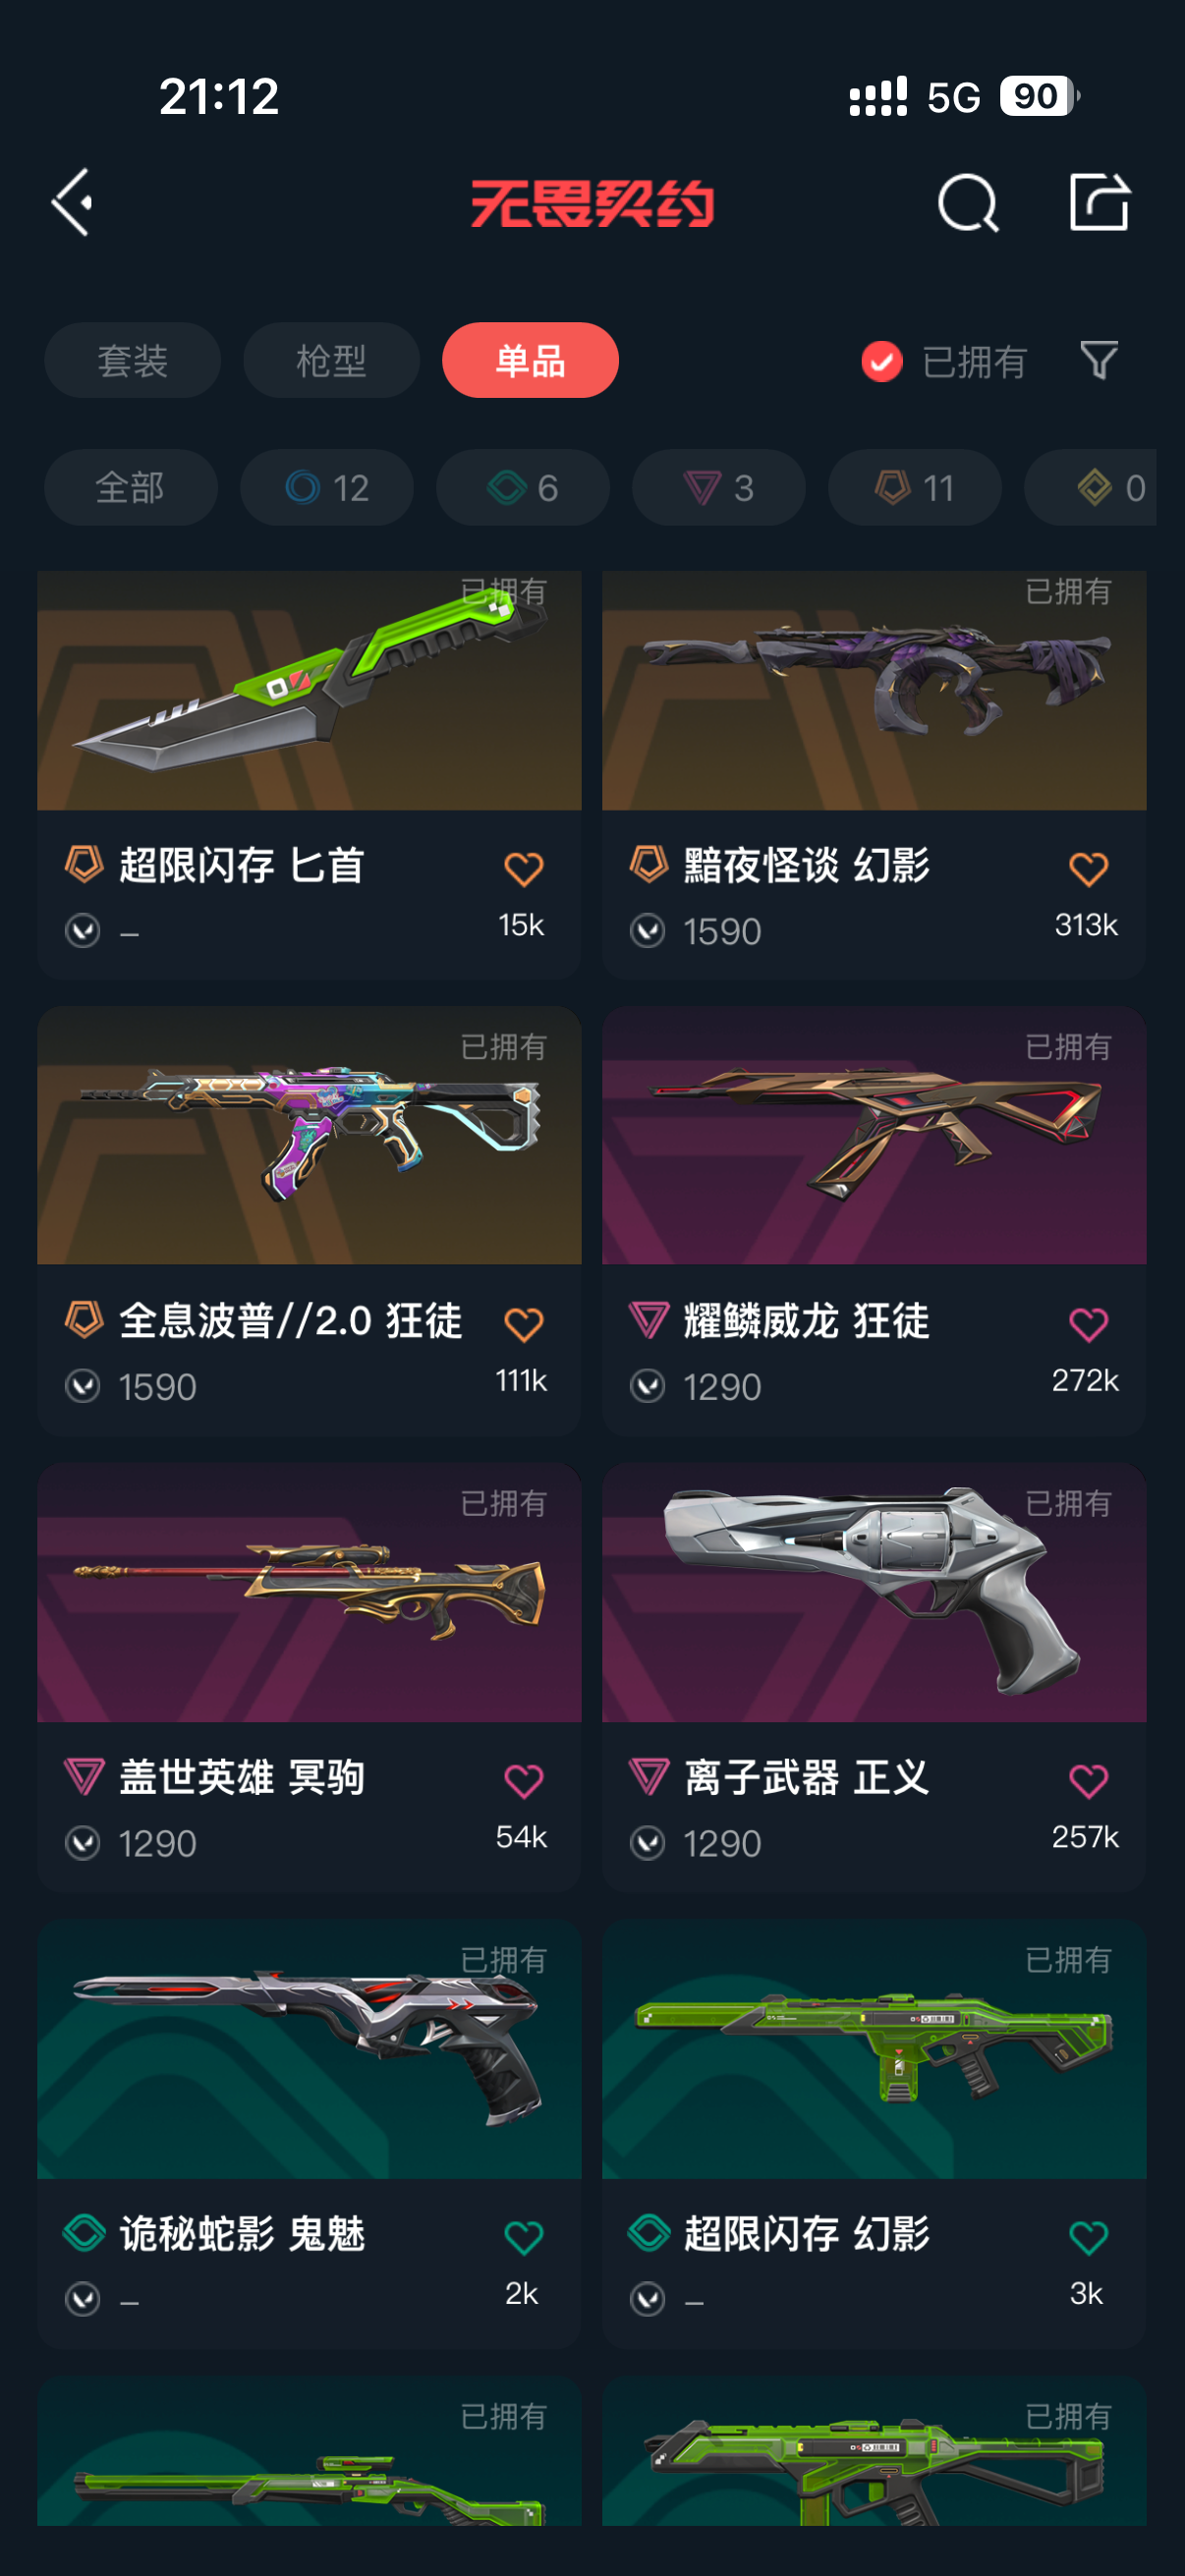Select the 全部 filter chip
Screen dimensions: 1185x2576
tap(131, 488)
